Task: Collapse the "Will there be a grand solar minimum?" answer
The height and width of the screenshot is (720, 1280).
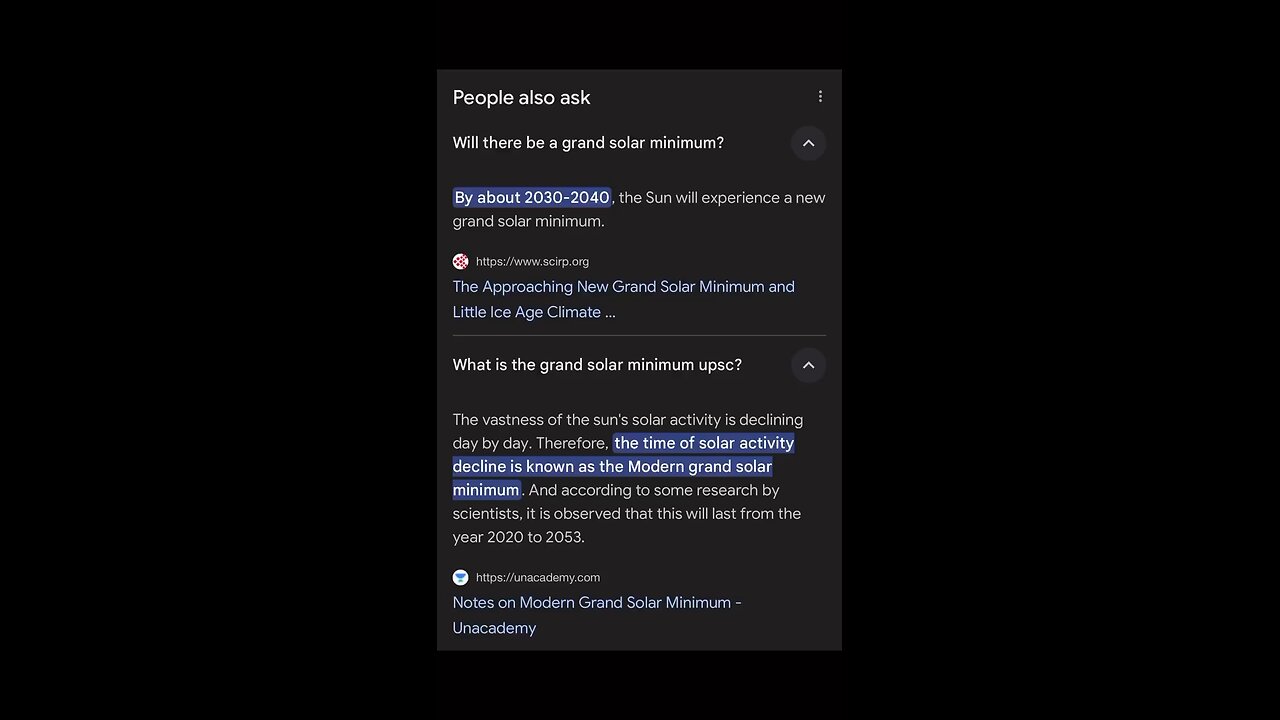Action: pos(808,143)
